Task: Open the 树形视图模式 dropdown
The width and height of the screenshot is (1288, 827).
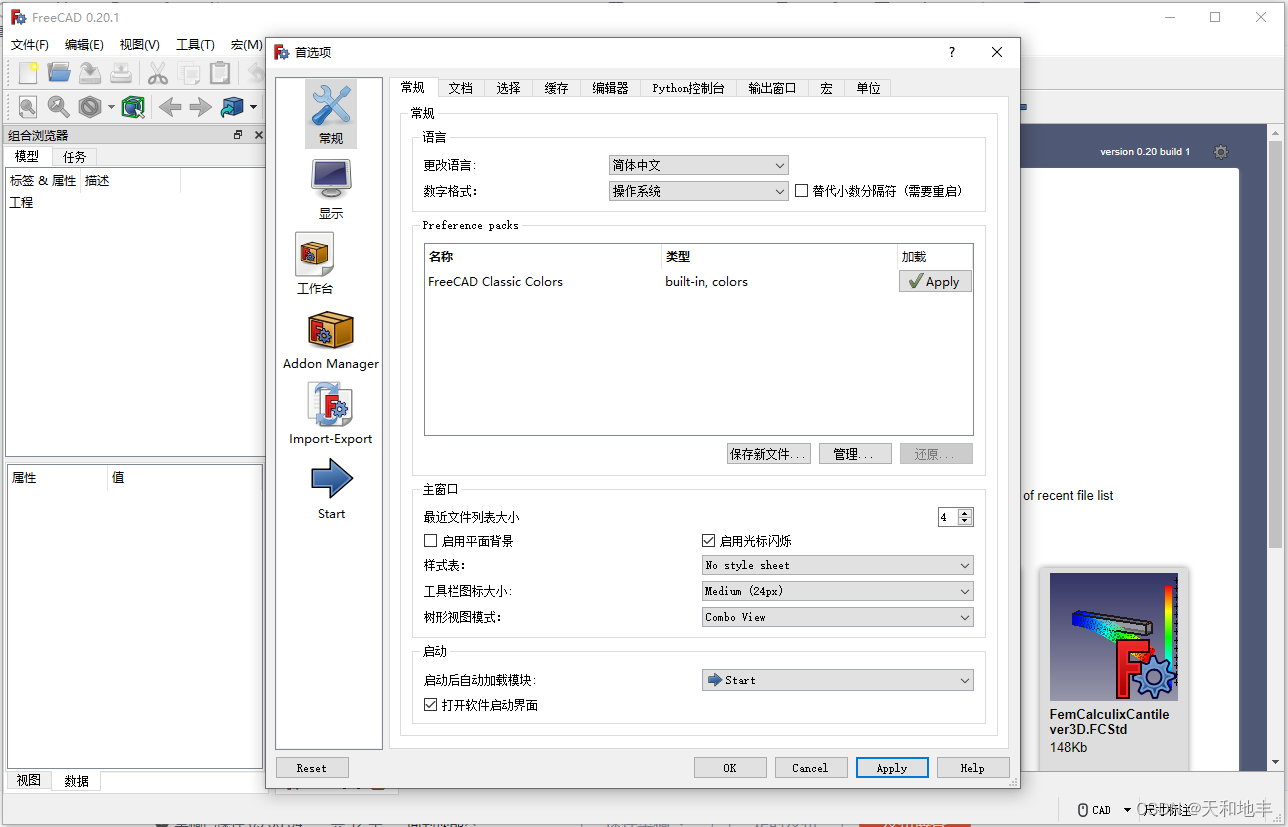Action: click(x=838, y=617)
